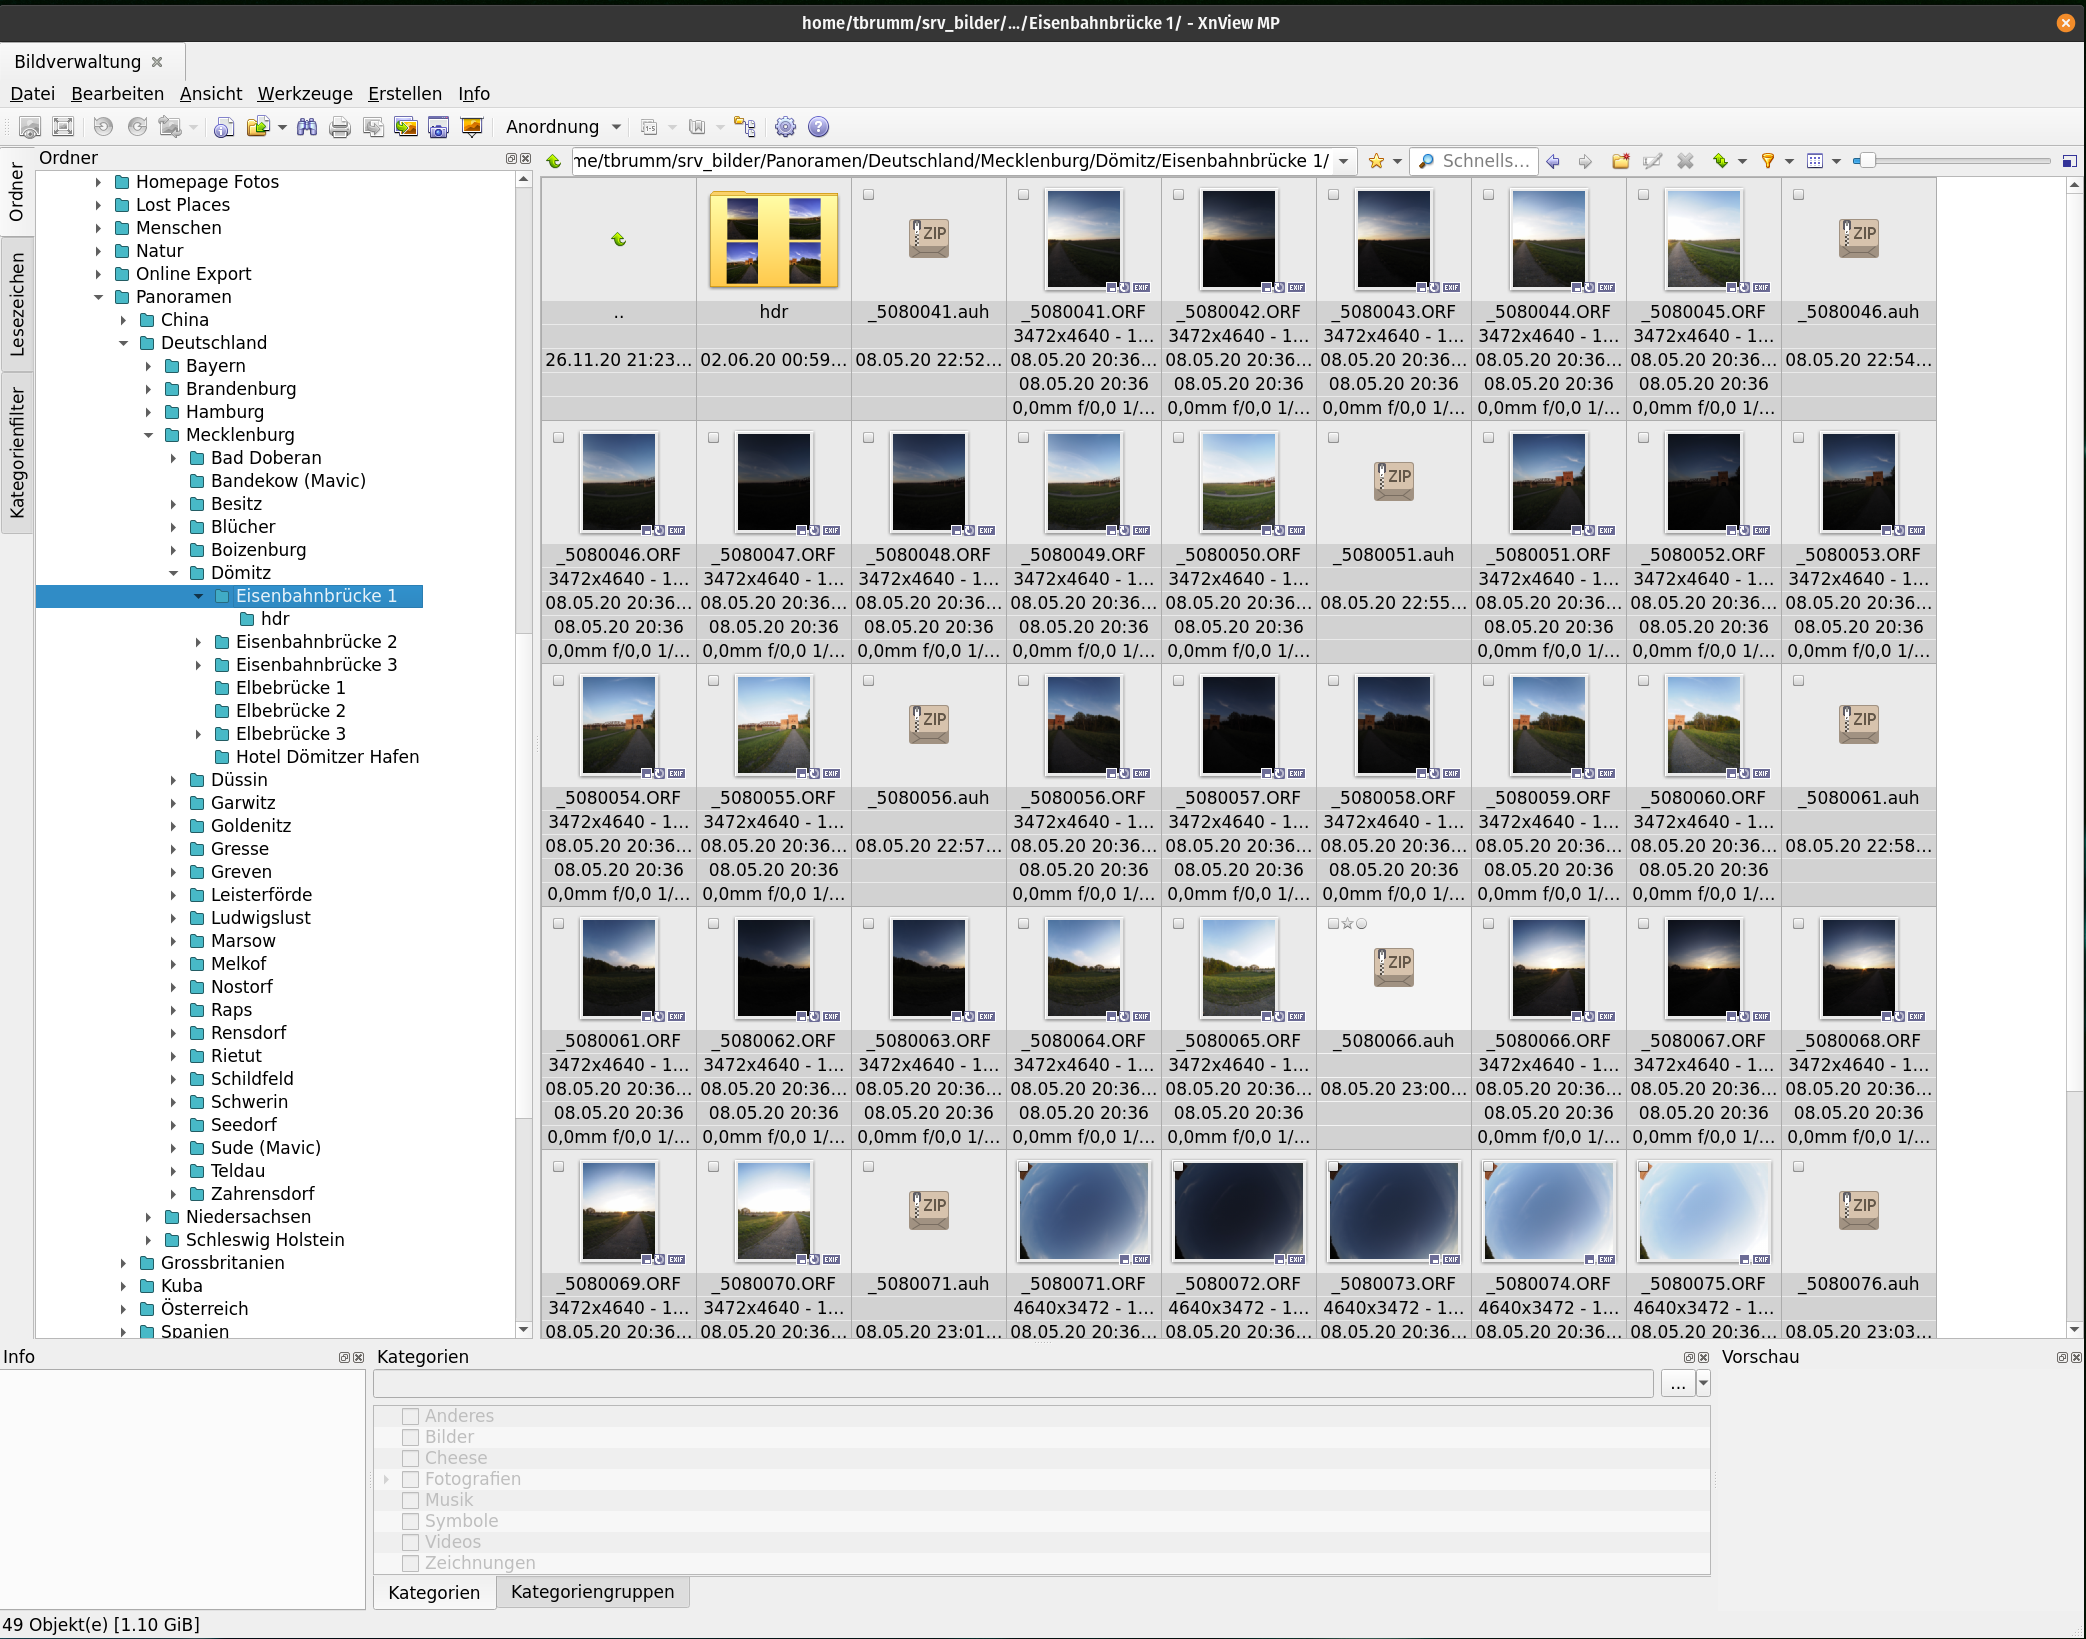Select the _5080060.ORF thumbnail
Screen dimensions: 2086x1639
[1703, 725]
